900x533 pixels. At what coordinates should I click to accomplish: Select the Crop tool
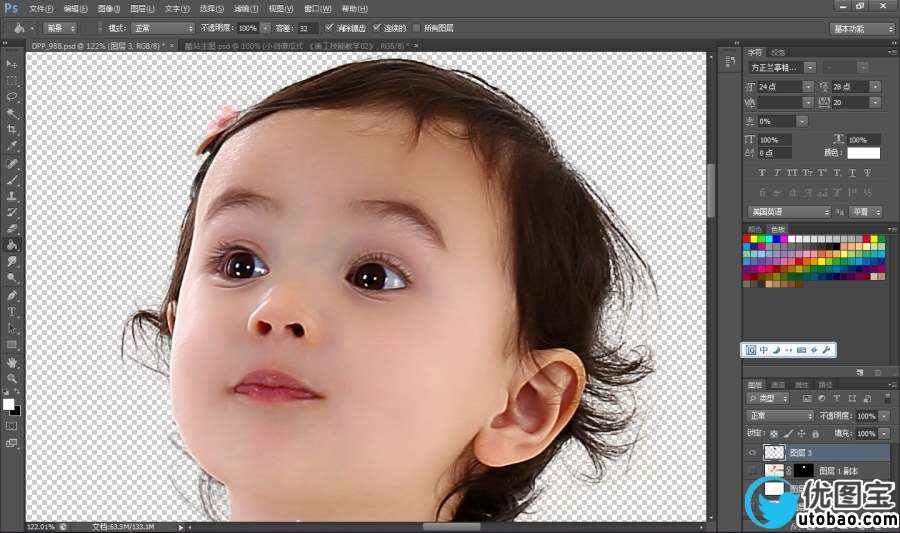click(x=11, y=130)
